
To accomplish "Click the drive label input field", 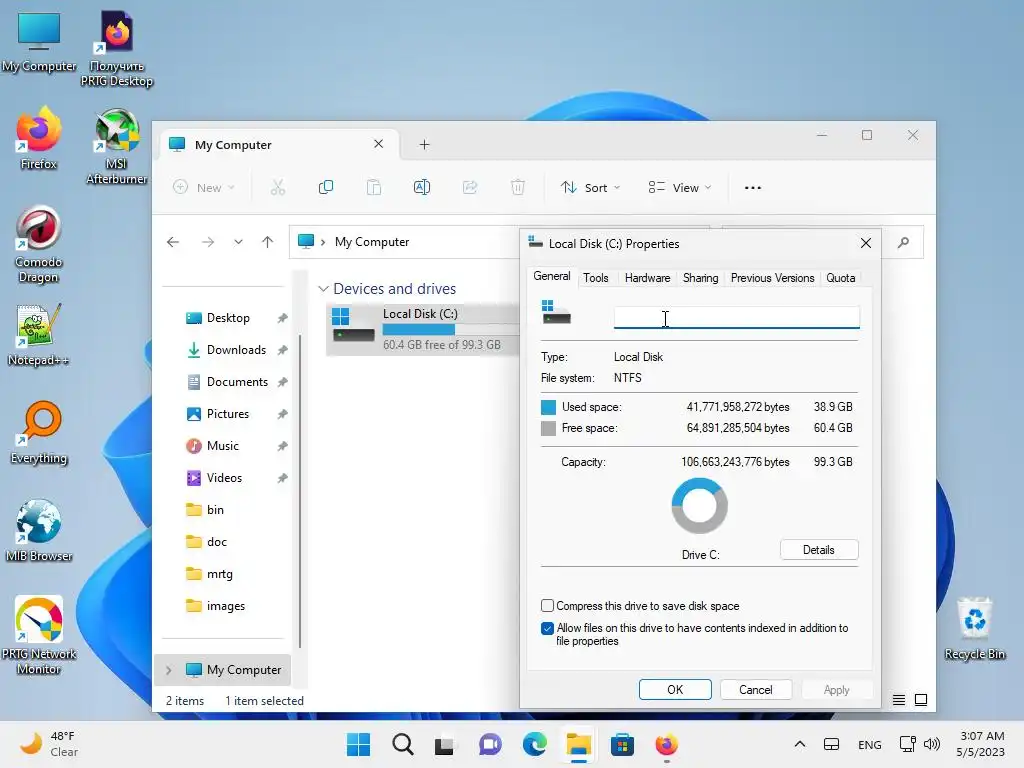I will pyautogui.click(x=736, y=317).
